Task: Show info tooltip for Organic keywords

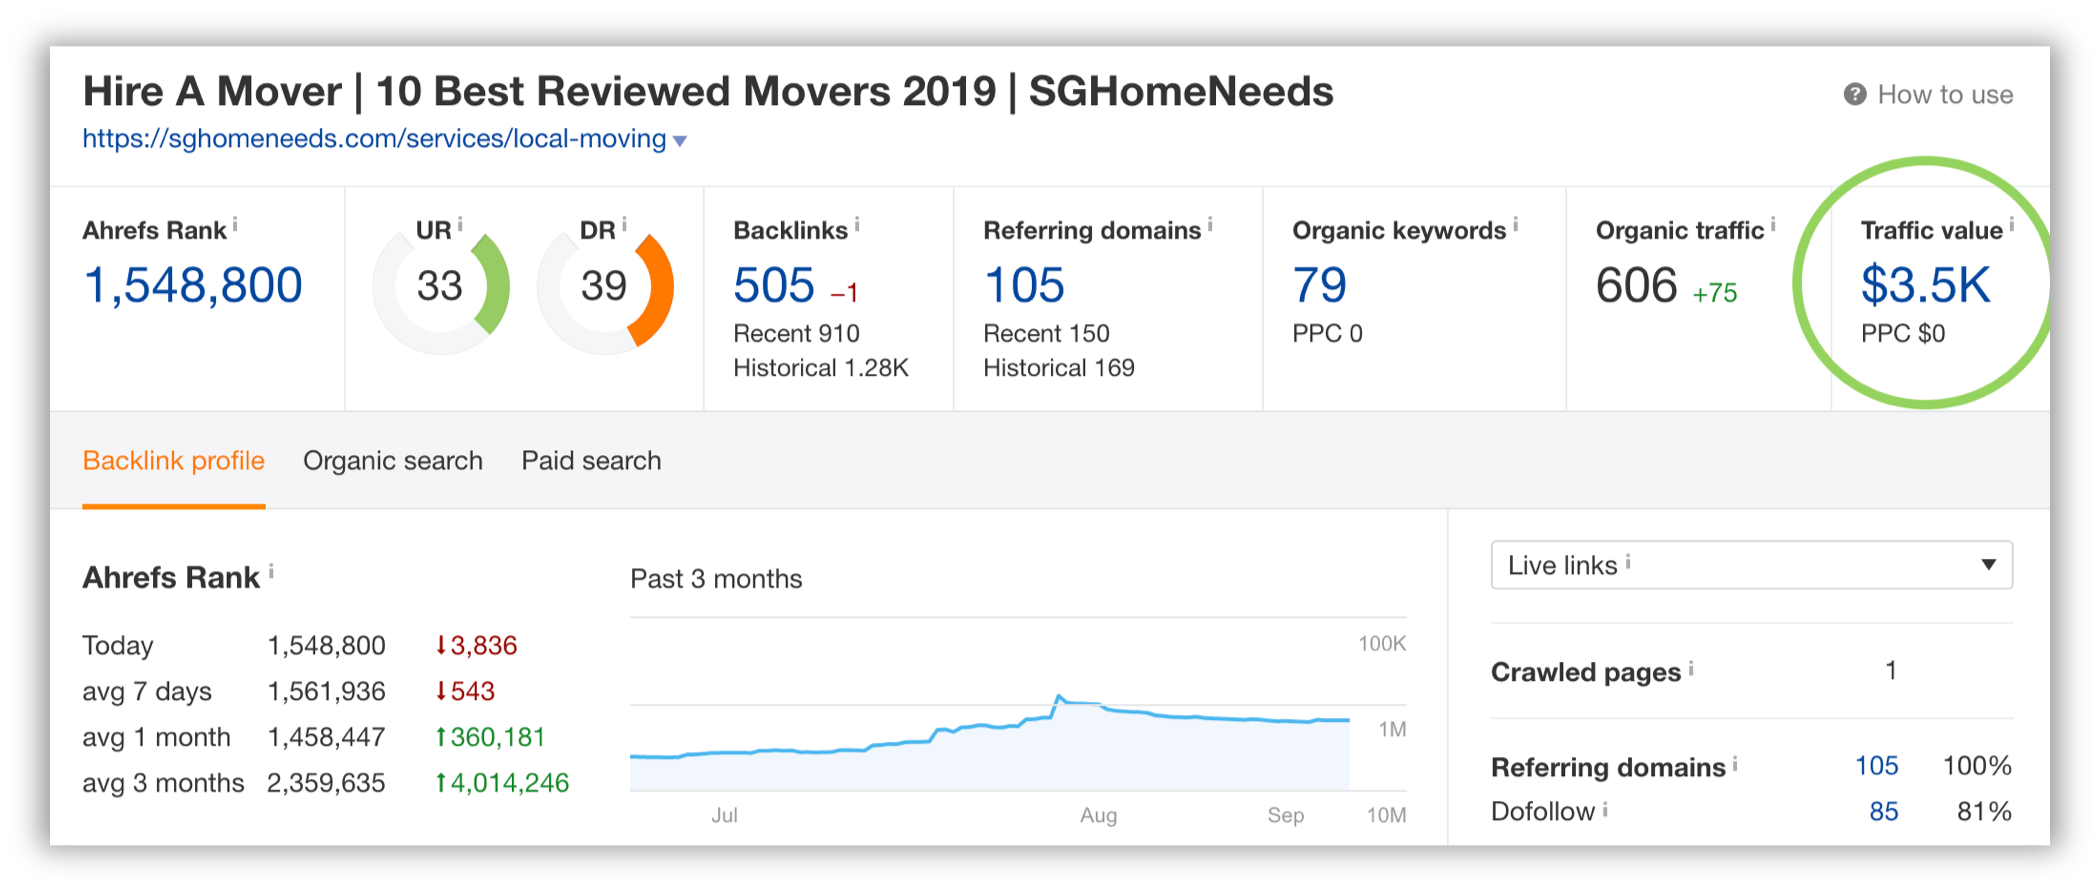Action: [x=1515, y=225]
